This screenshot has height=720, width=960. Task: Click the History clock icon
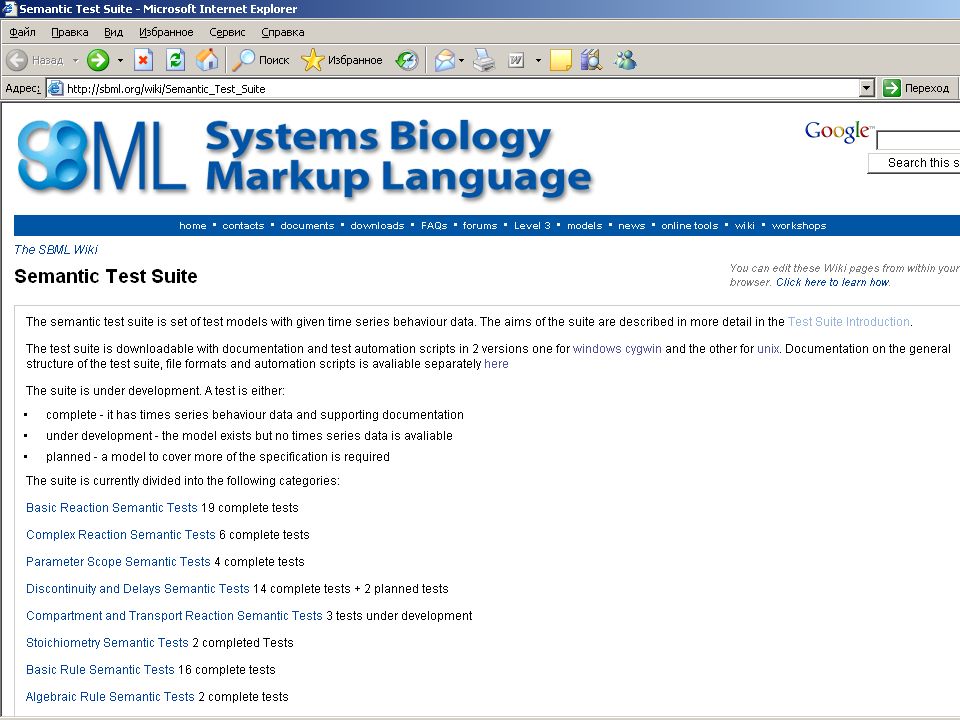click(x=407, y=60)
